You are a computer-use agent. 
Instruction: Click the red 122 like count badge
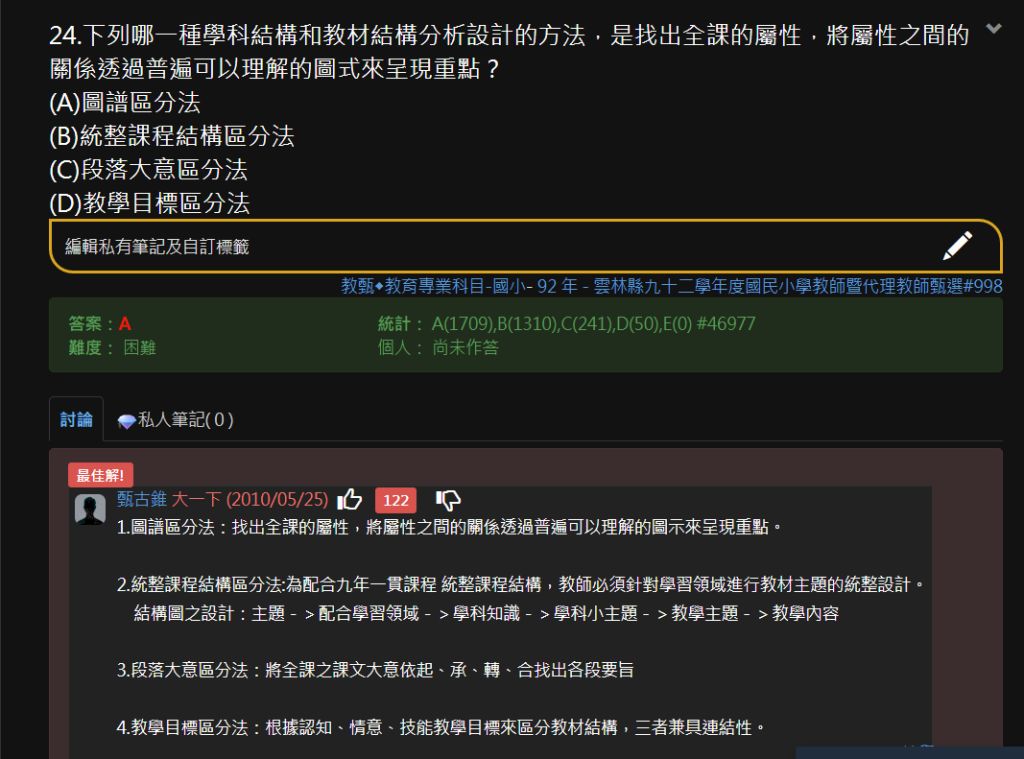396,500
